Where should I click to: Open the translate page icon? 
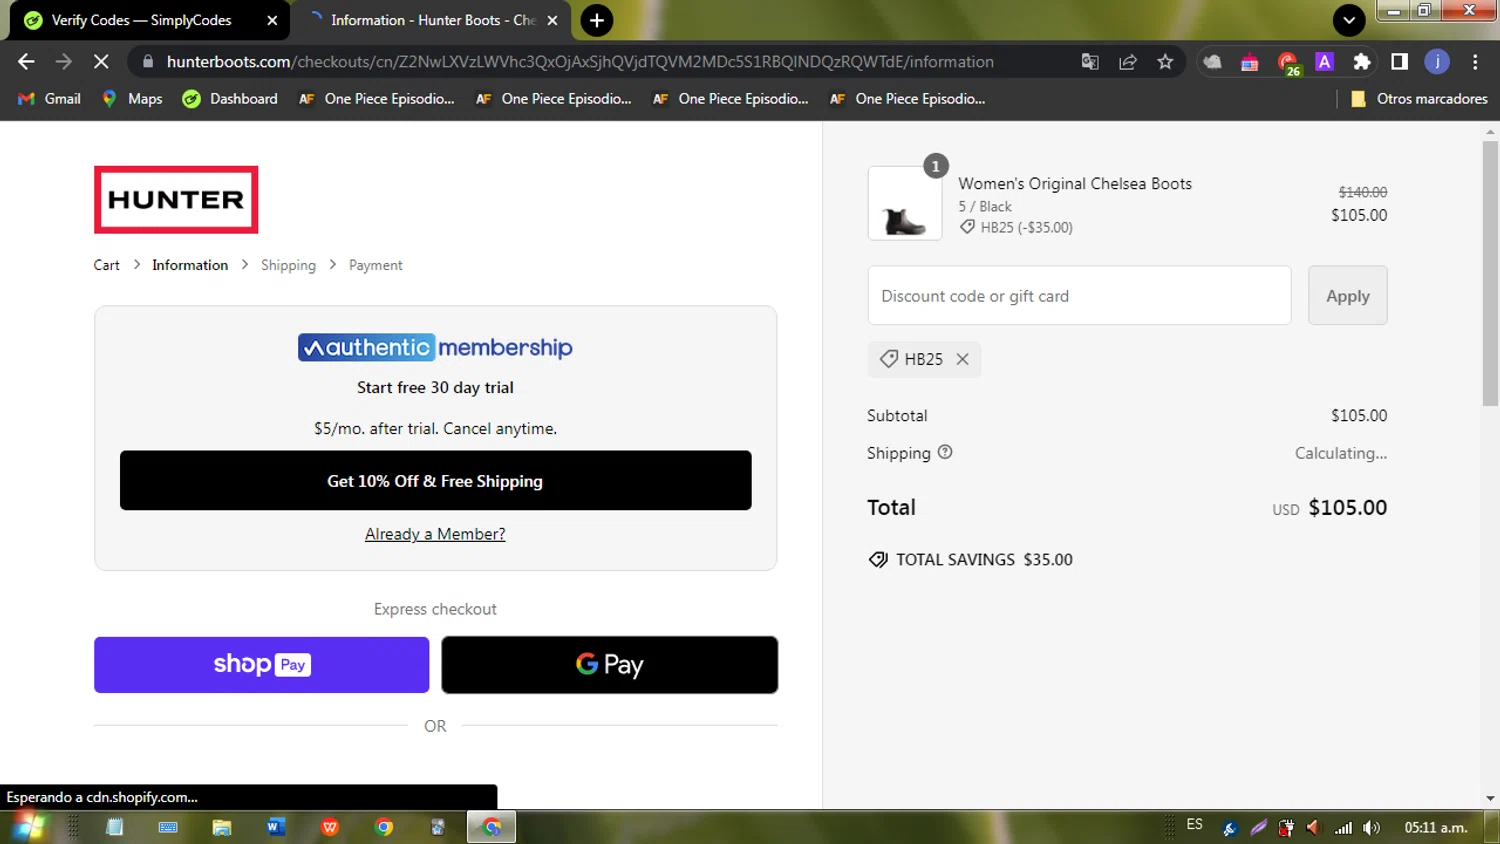click(1090, 62)
